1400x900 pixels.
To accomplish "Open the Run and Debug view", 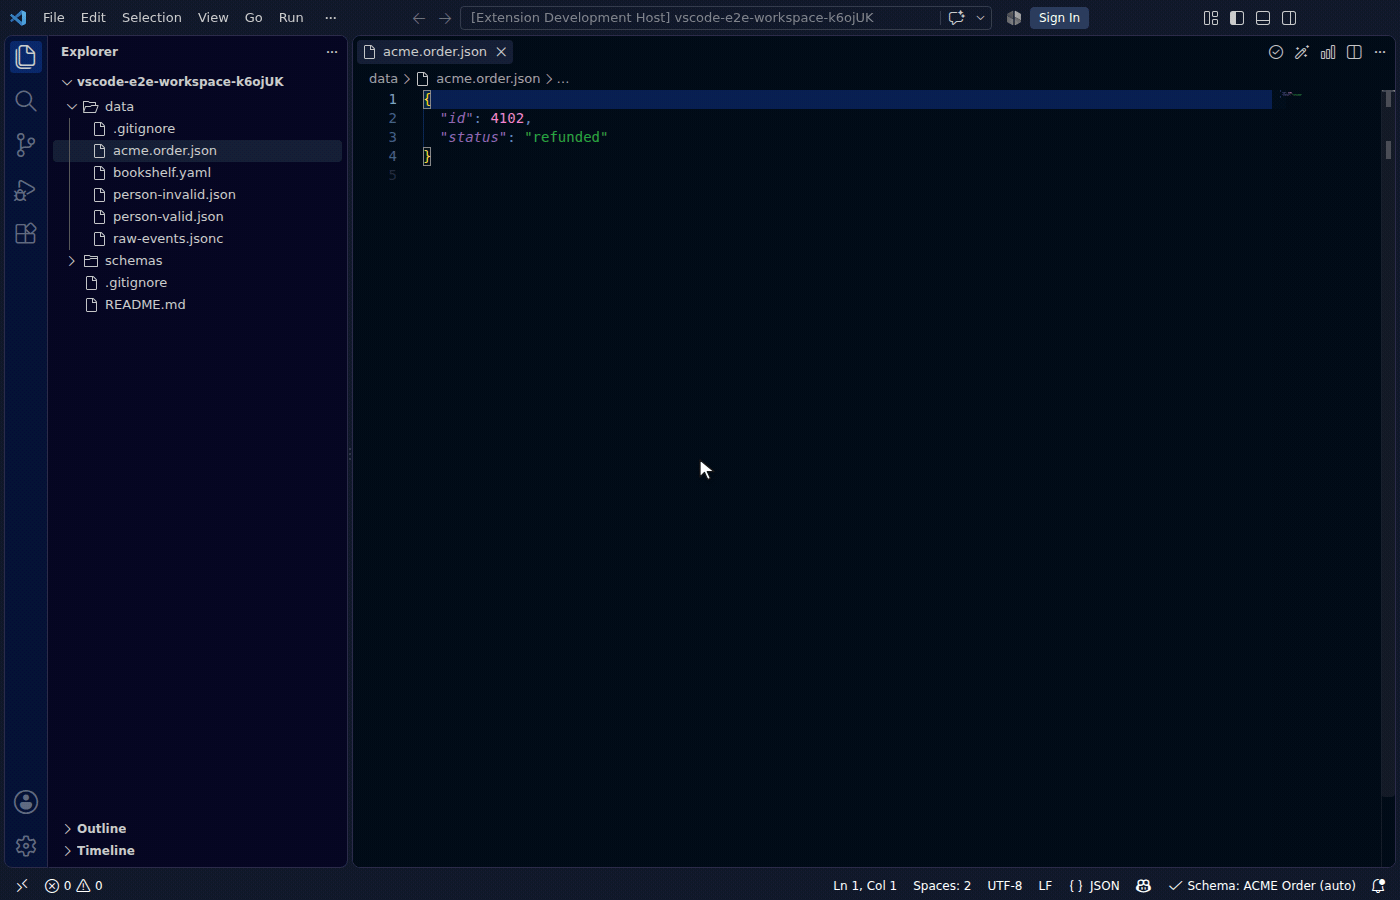I will click(x=26, y=189).
